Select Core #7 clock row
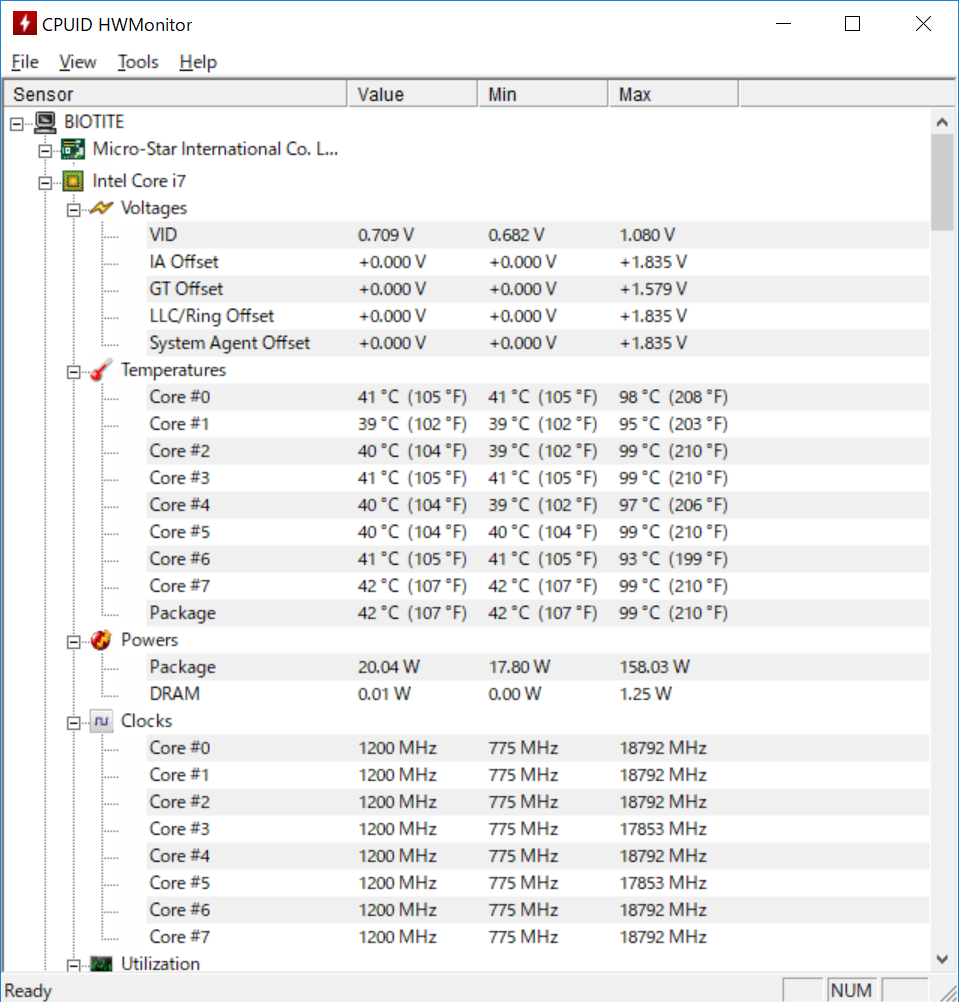The image size is (959, 1002). tap(537, 937)
